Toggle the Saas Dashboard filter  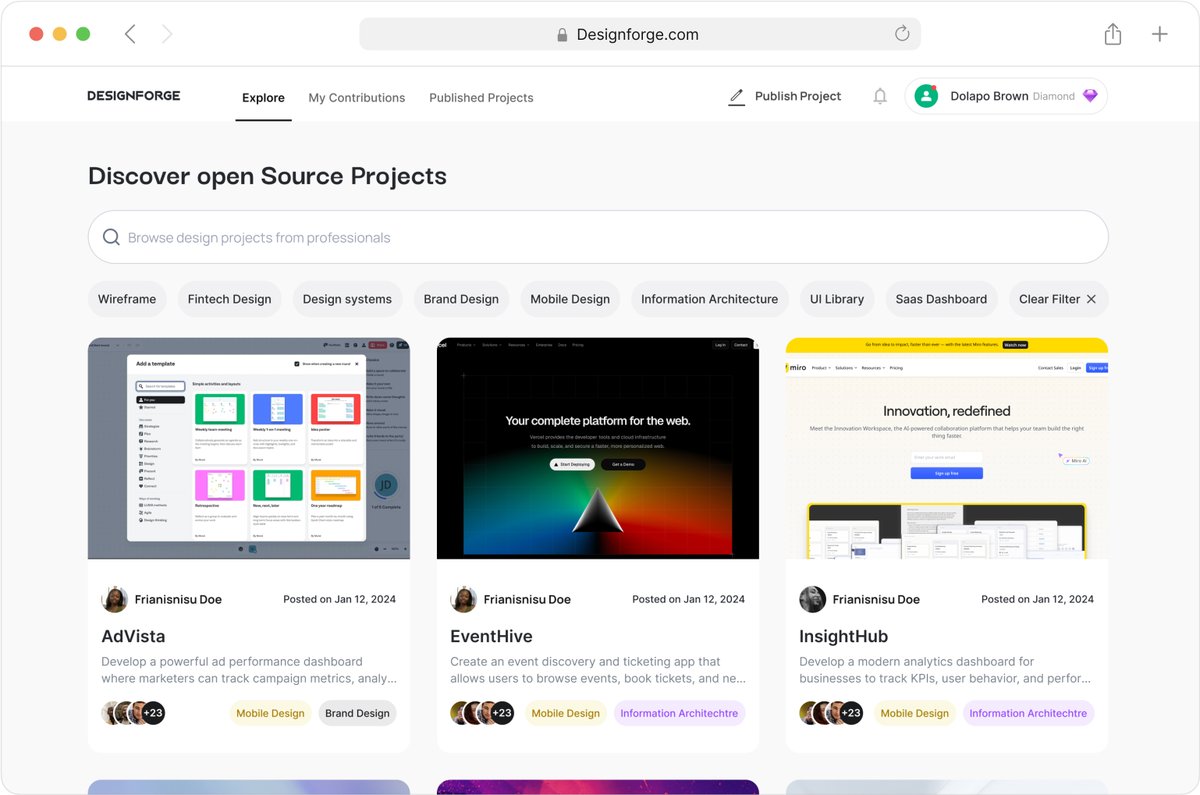941,298
